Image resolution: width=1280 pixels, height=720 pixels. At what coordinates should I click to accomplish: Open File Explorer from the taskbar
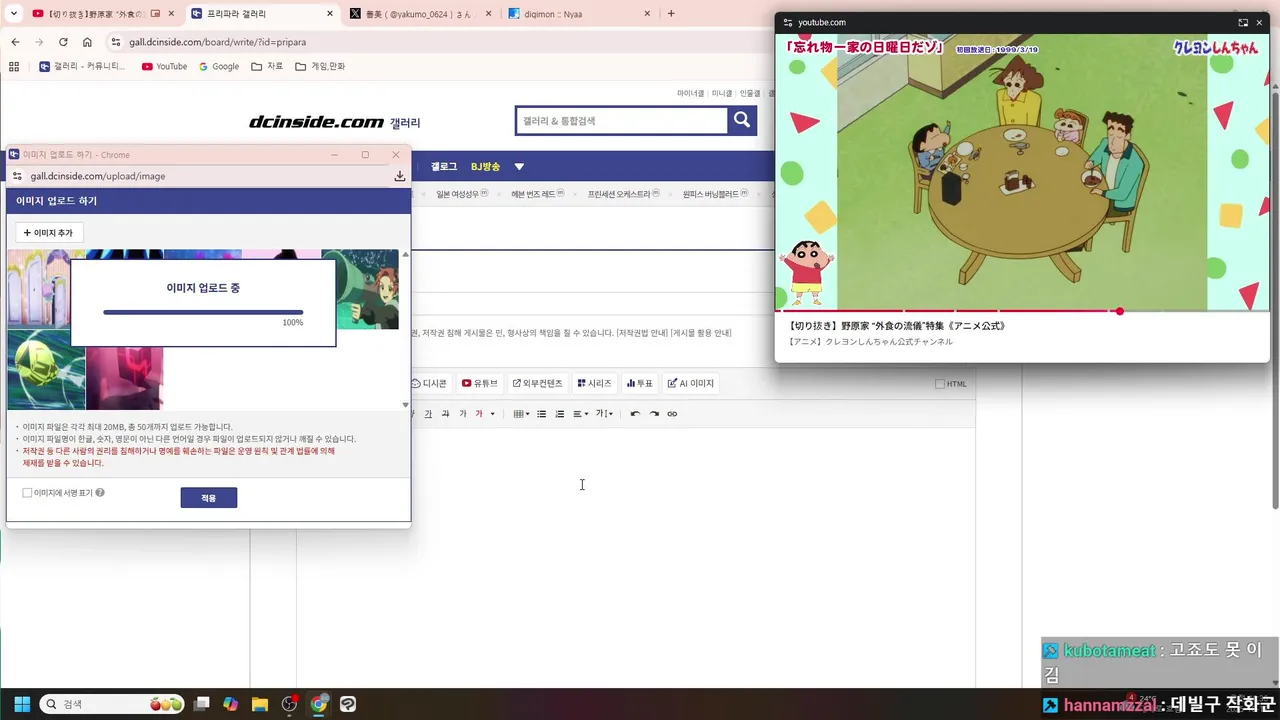pyautogui.click(x=260, y=704)
